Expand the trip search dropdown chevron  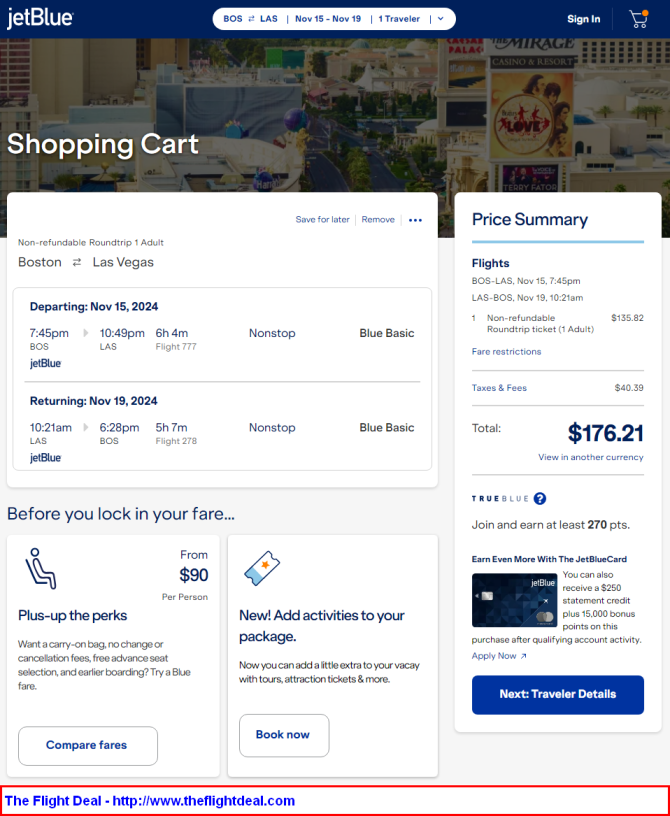coord(441,19)
